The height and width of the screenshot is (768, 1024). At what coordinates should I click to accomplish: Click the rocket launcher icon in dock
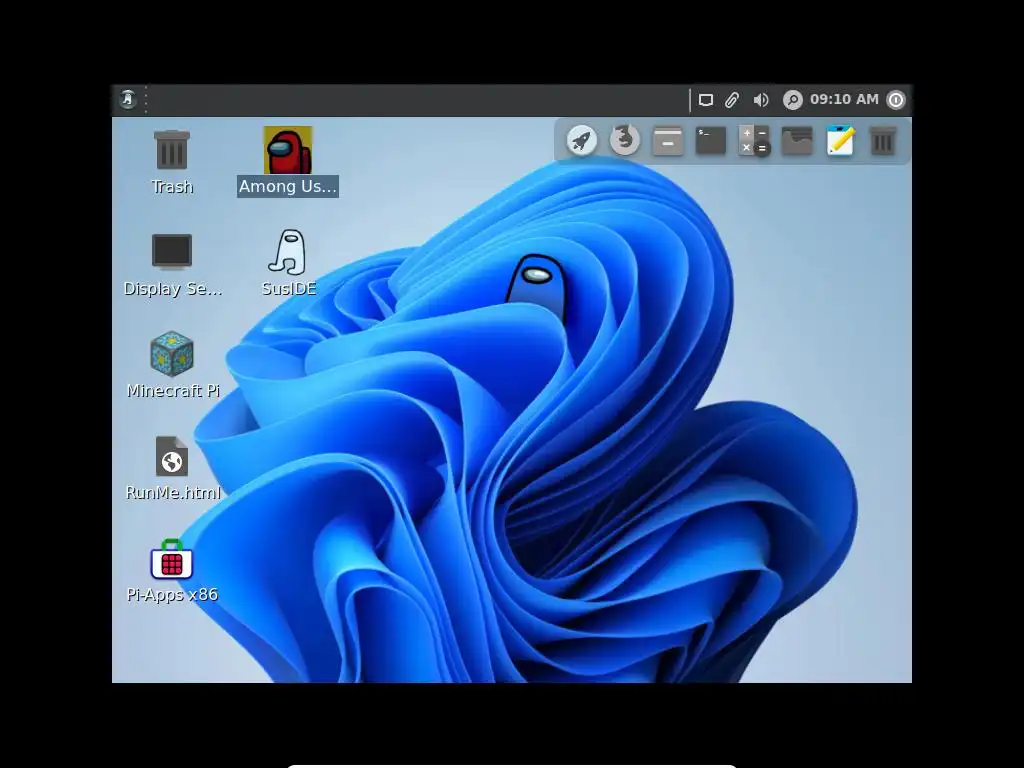(581, 140)
